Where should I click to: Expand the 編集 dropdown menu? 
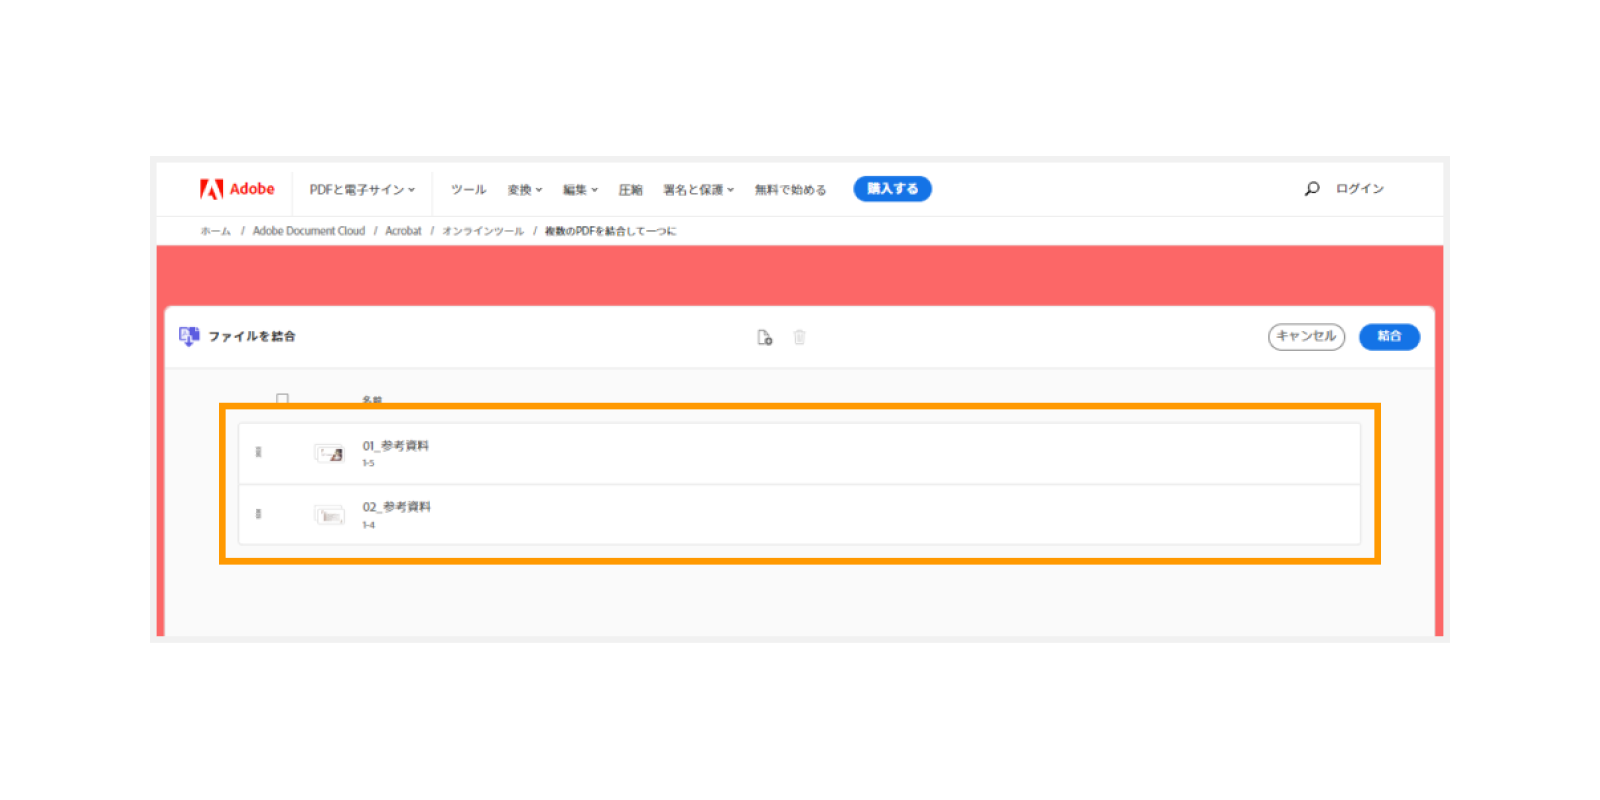(x=580, y=190)
